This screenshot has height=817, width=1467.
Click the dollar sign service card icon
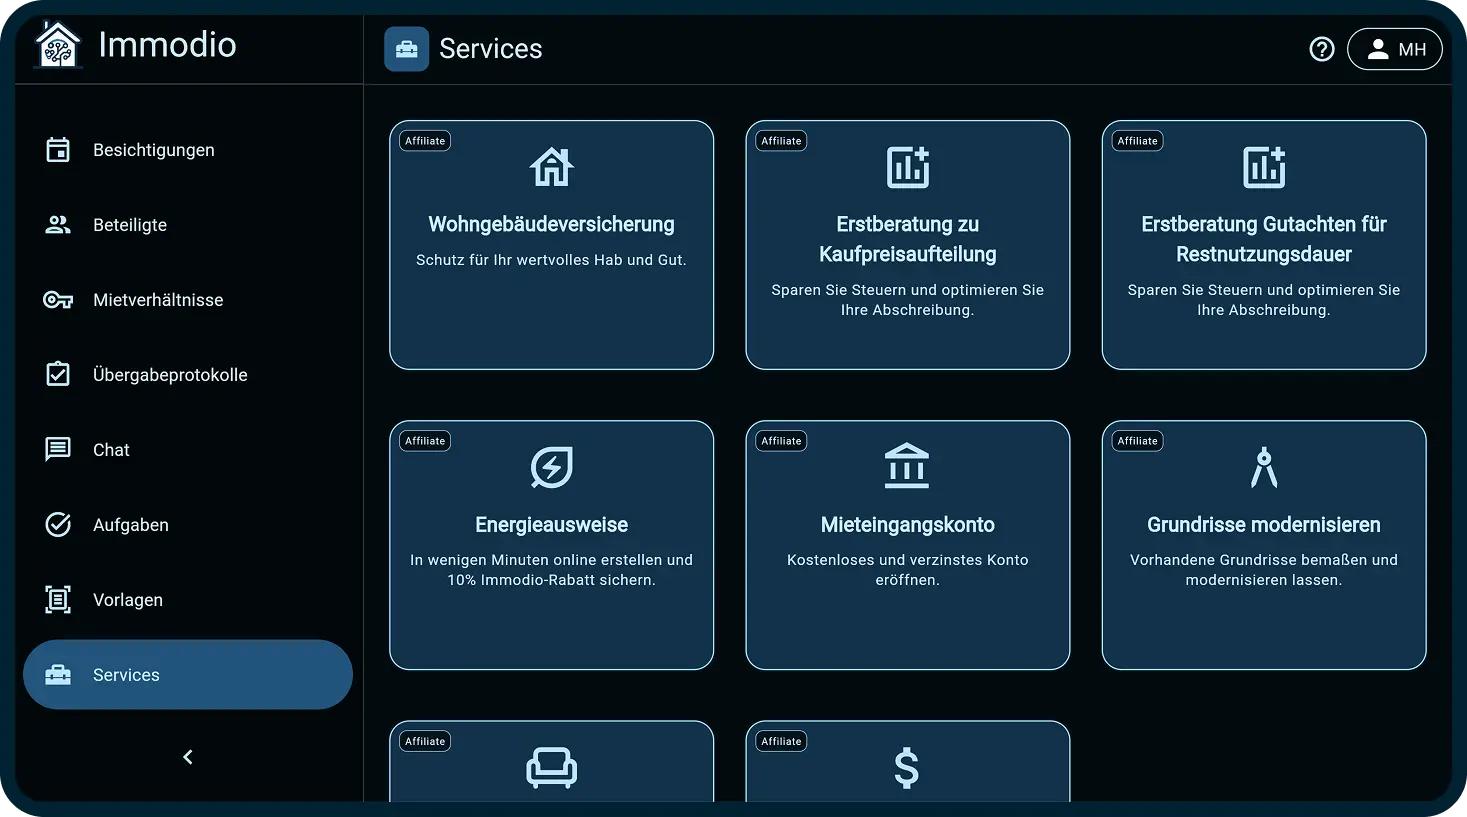907,768
